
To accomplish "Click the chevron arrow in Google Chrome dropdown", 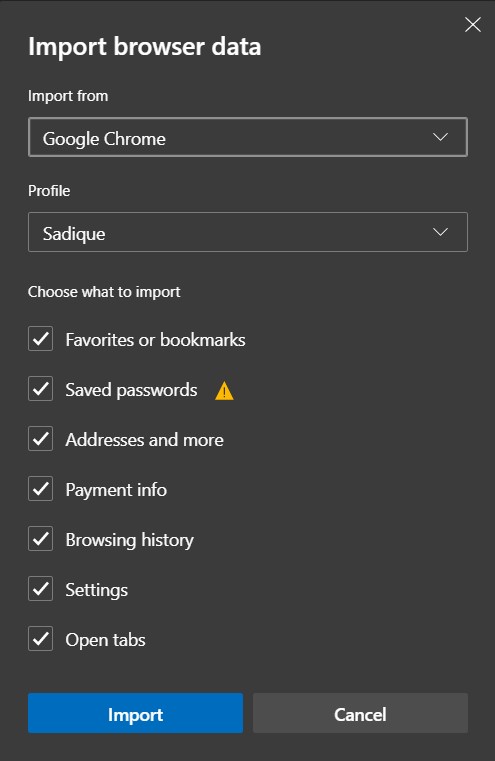I will coord(440,137).
